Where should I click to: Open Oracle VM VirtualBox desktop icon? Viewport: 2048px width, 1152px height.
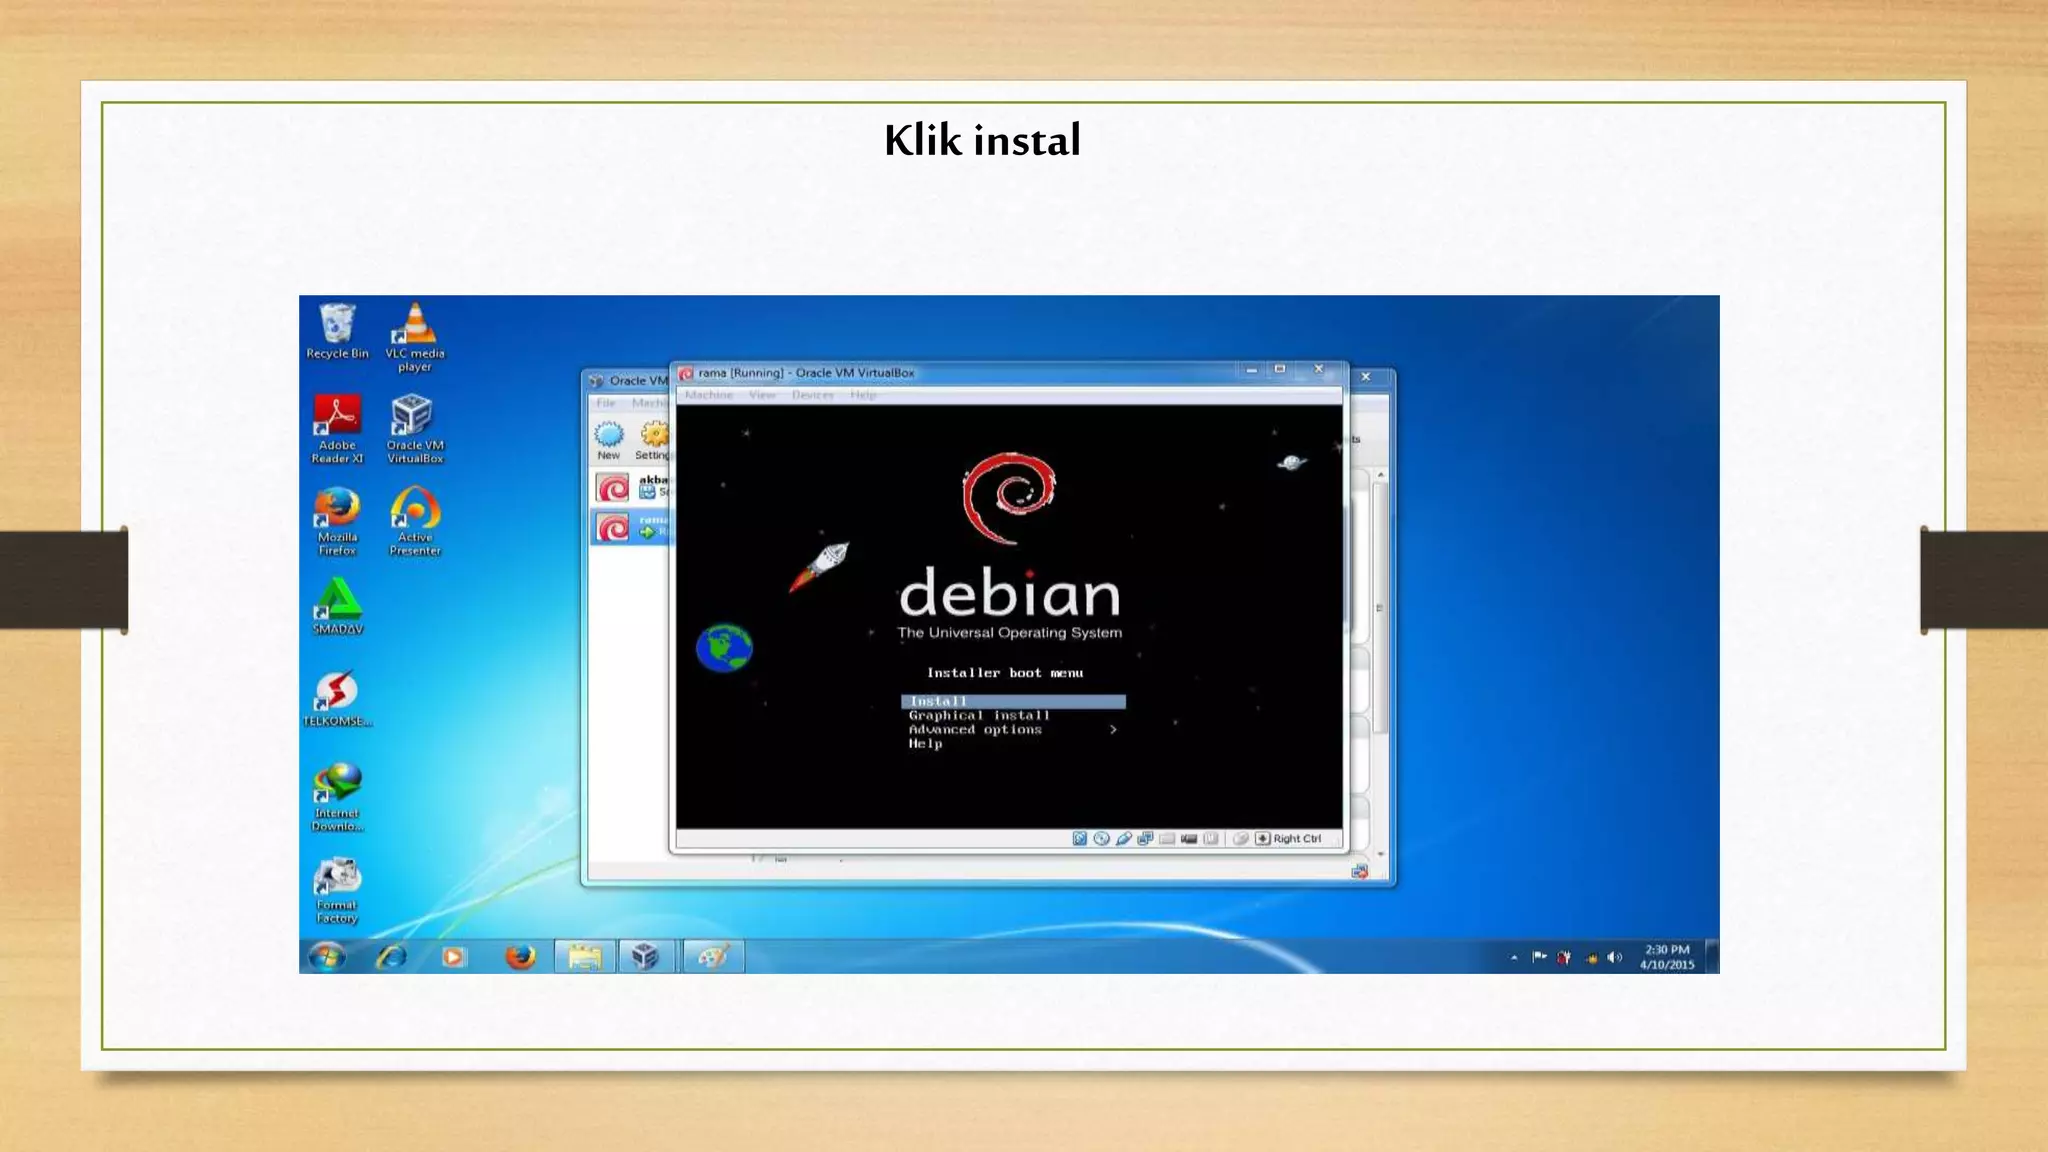[415, 429]
